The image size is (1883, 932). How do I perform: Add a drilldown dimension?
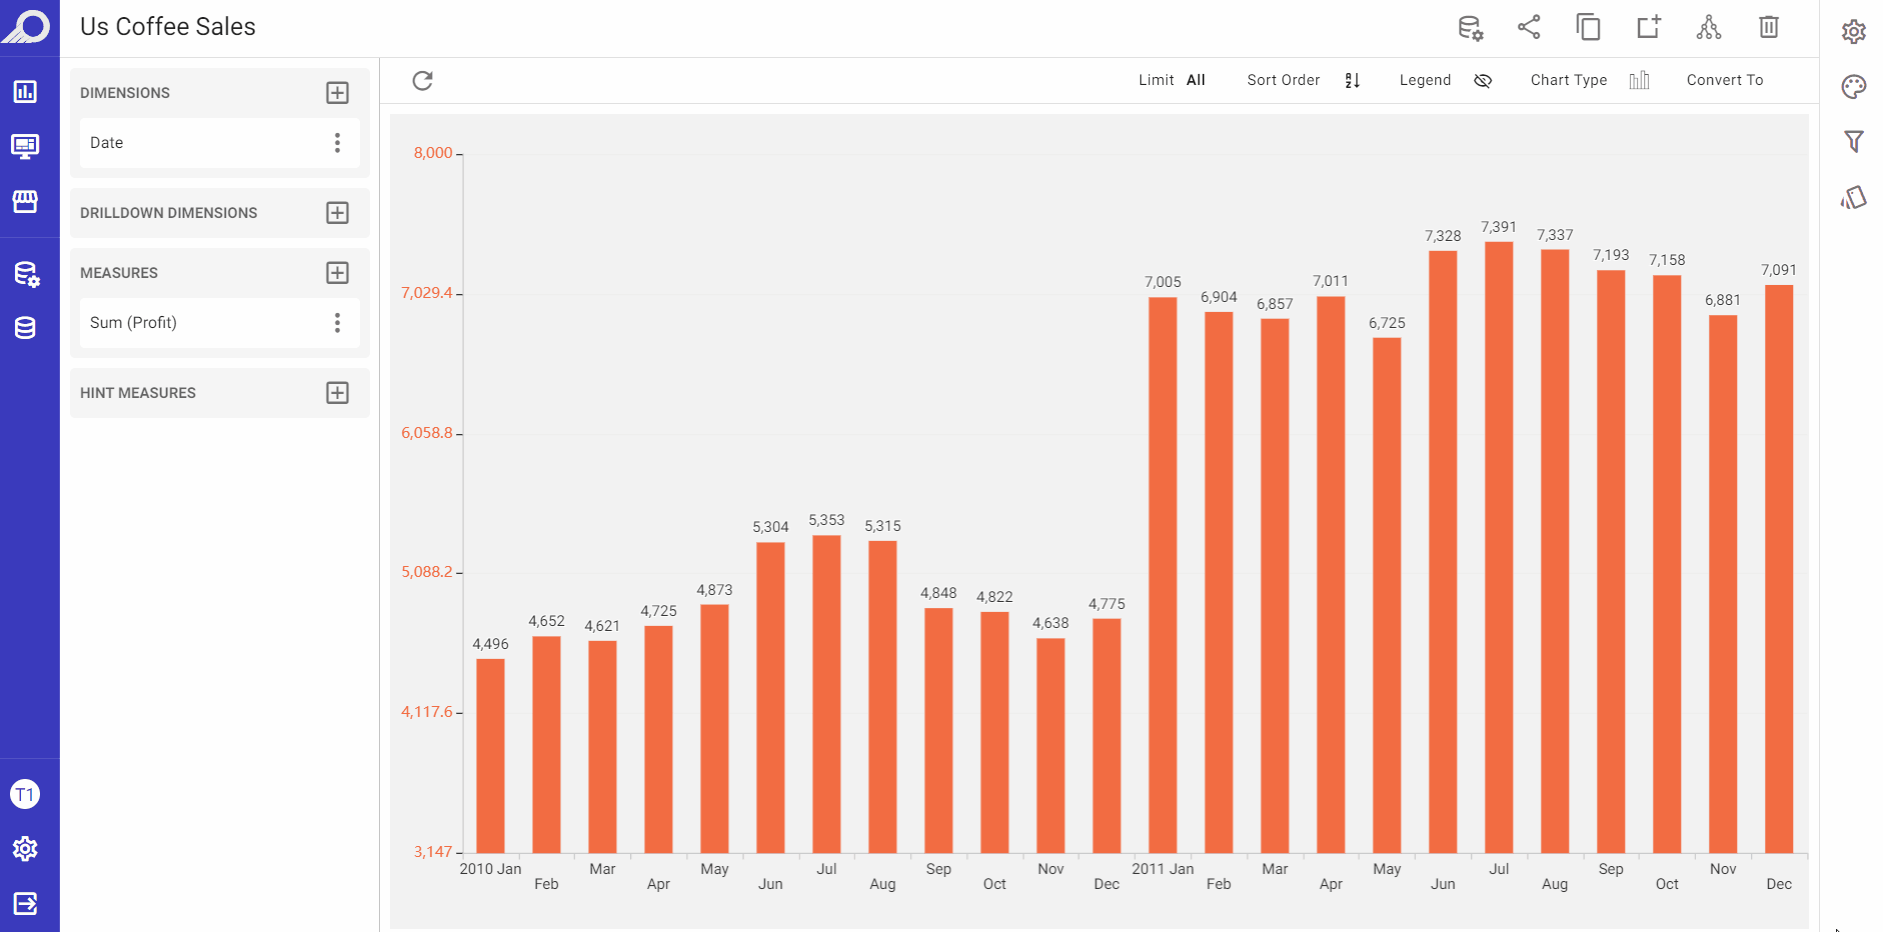[x=338, y=213]
